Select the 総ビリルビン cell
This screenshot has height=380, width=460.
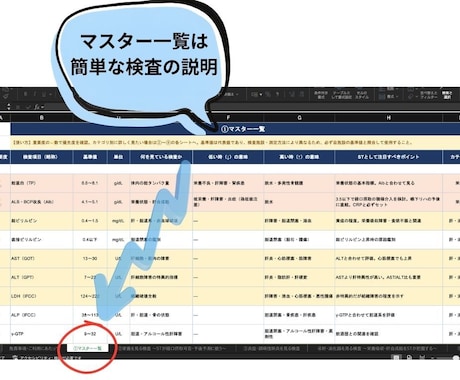[x=42, y=221]
